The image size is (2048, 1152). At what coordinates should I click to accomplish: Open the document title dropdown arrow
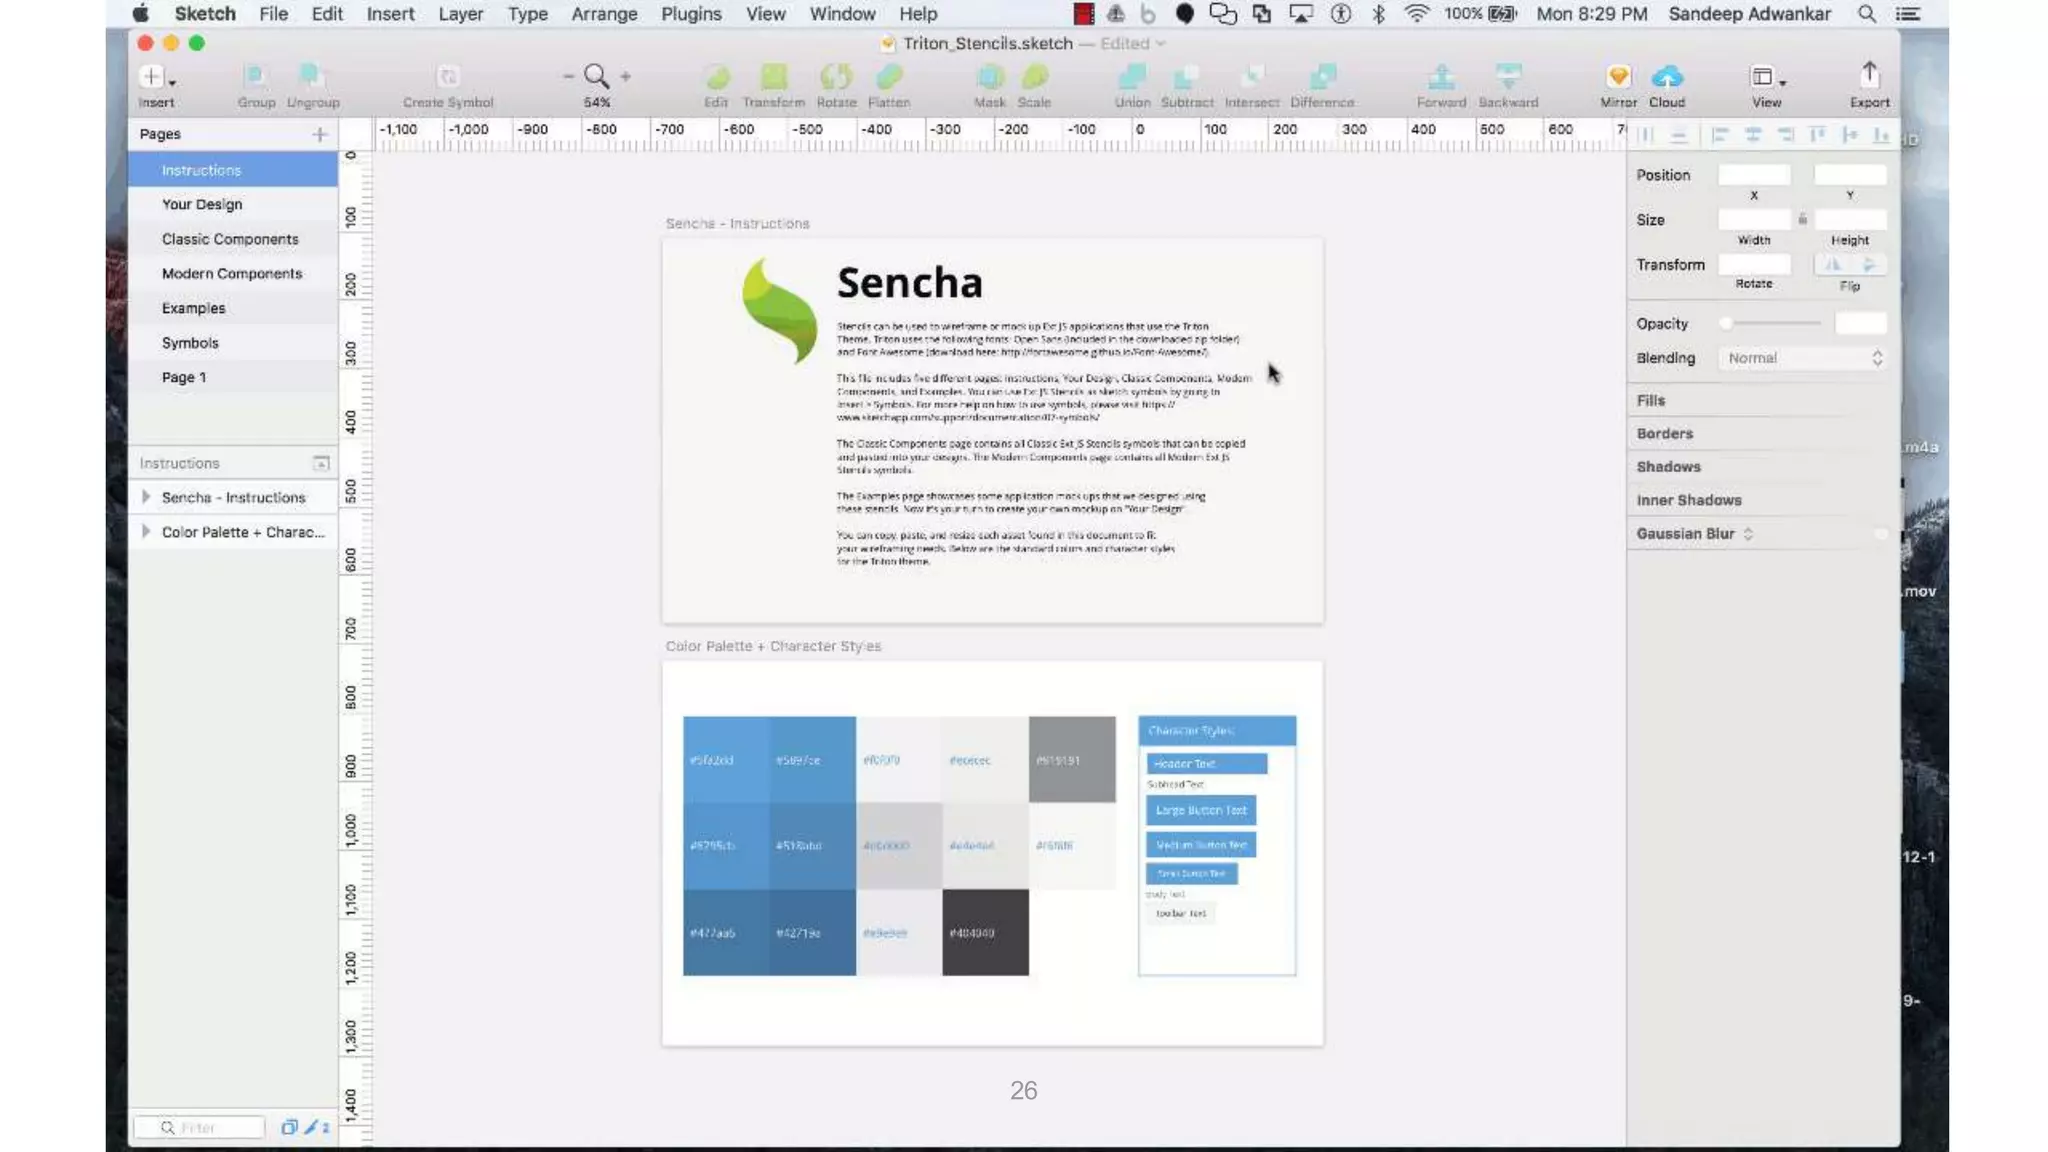[x=1161, y=44]
